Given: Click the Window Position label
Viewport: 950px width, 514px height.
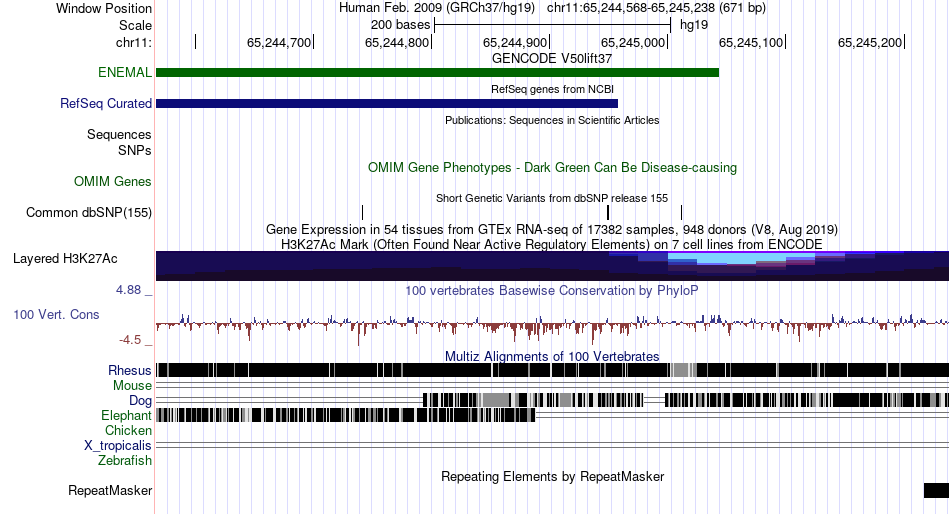Looking at the screenshot, I should tap(104, 8).
